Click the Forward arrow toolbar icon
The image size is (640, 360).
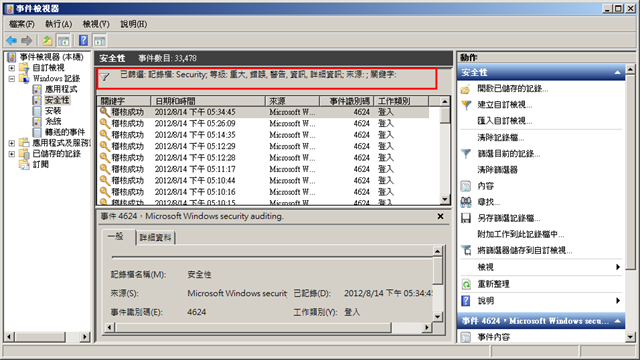tap(27, 40)
